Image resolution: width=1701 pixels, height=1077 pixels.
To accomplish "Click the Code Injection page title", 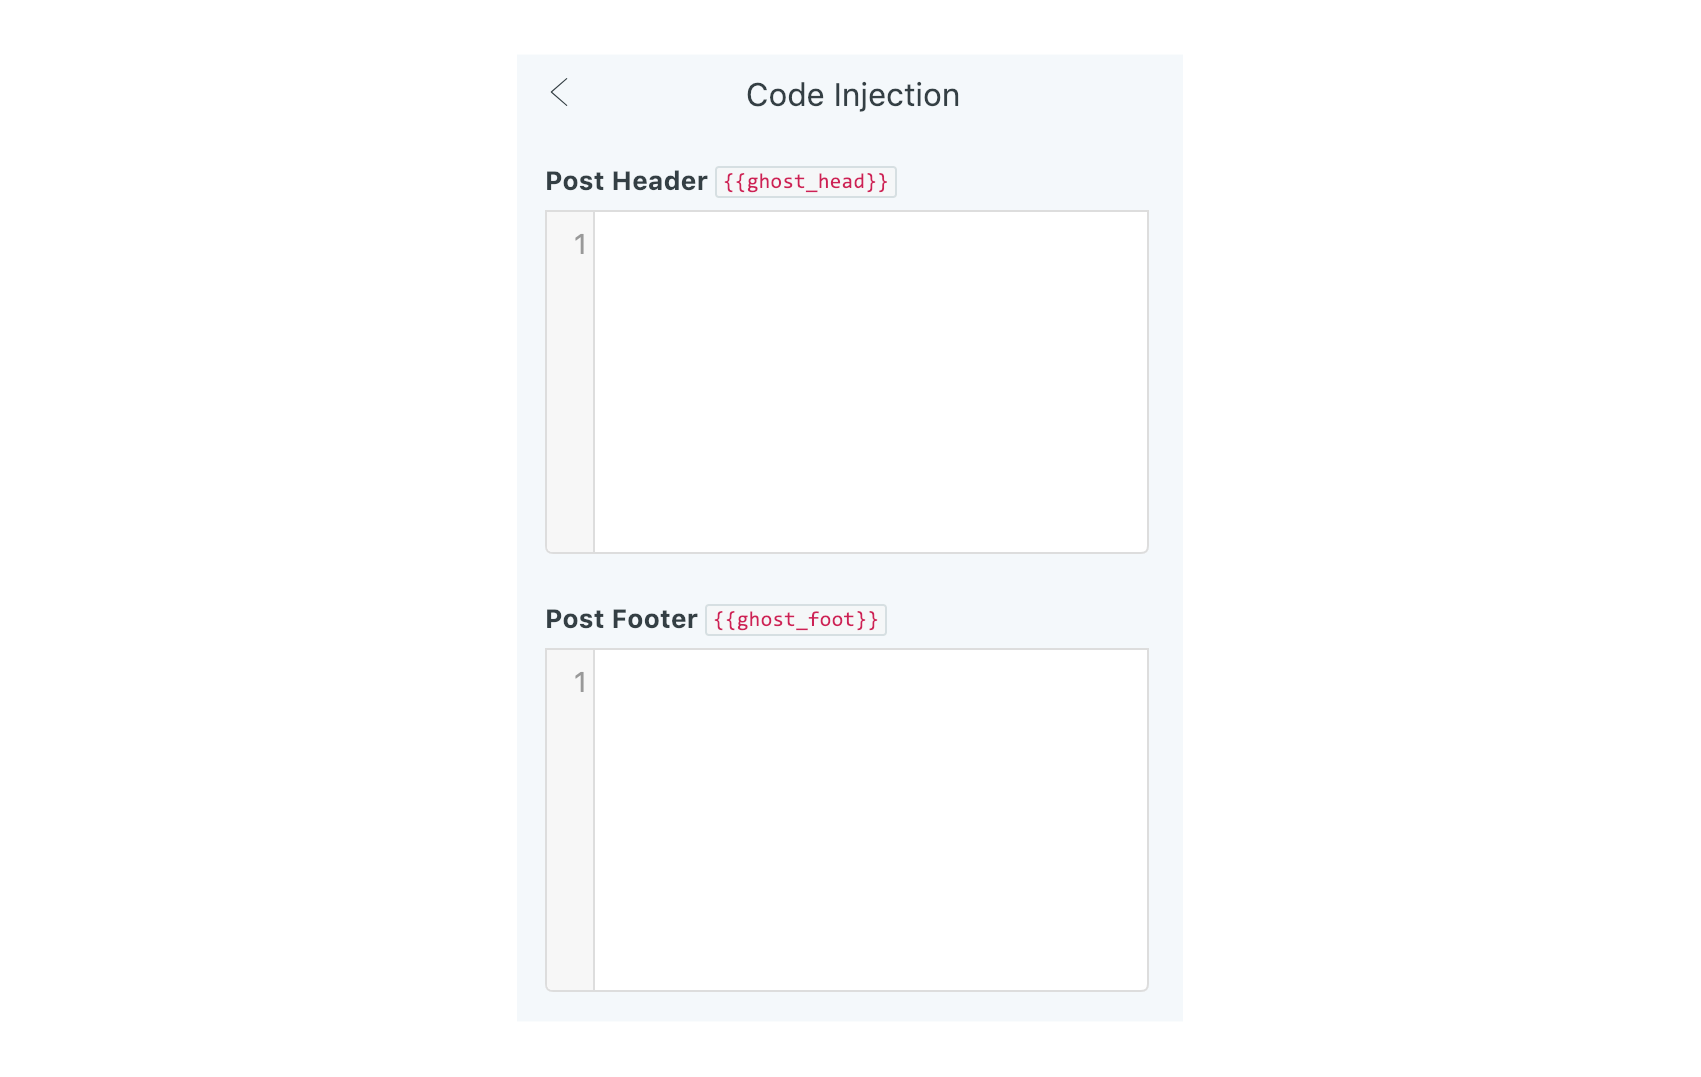I will (852, 95).
